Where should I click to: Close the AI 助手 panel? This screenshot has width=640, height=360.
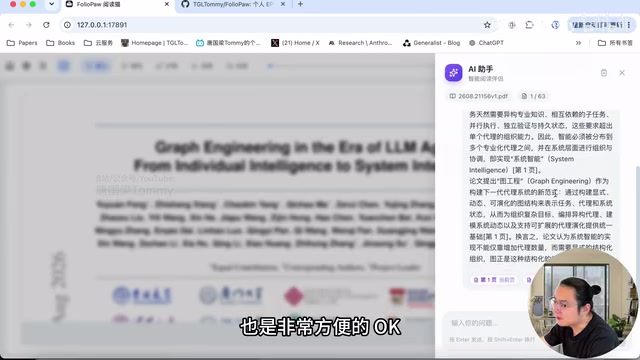coord(622,73)
